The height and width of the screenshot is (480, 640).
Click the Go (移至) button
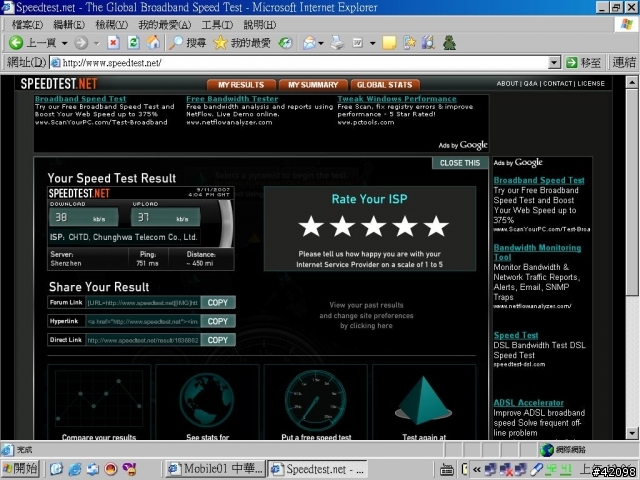point(584,62)
